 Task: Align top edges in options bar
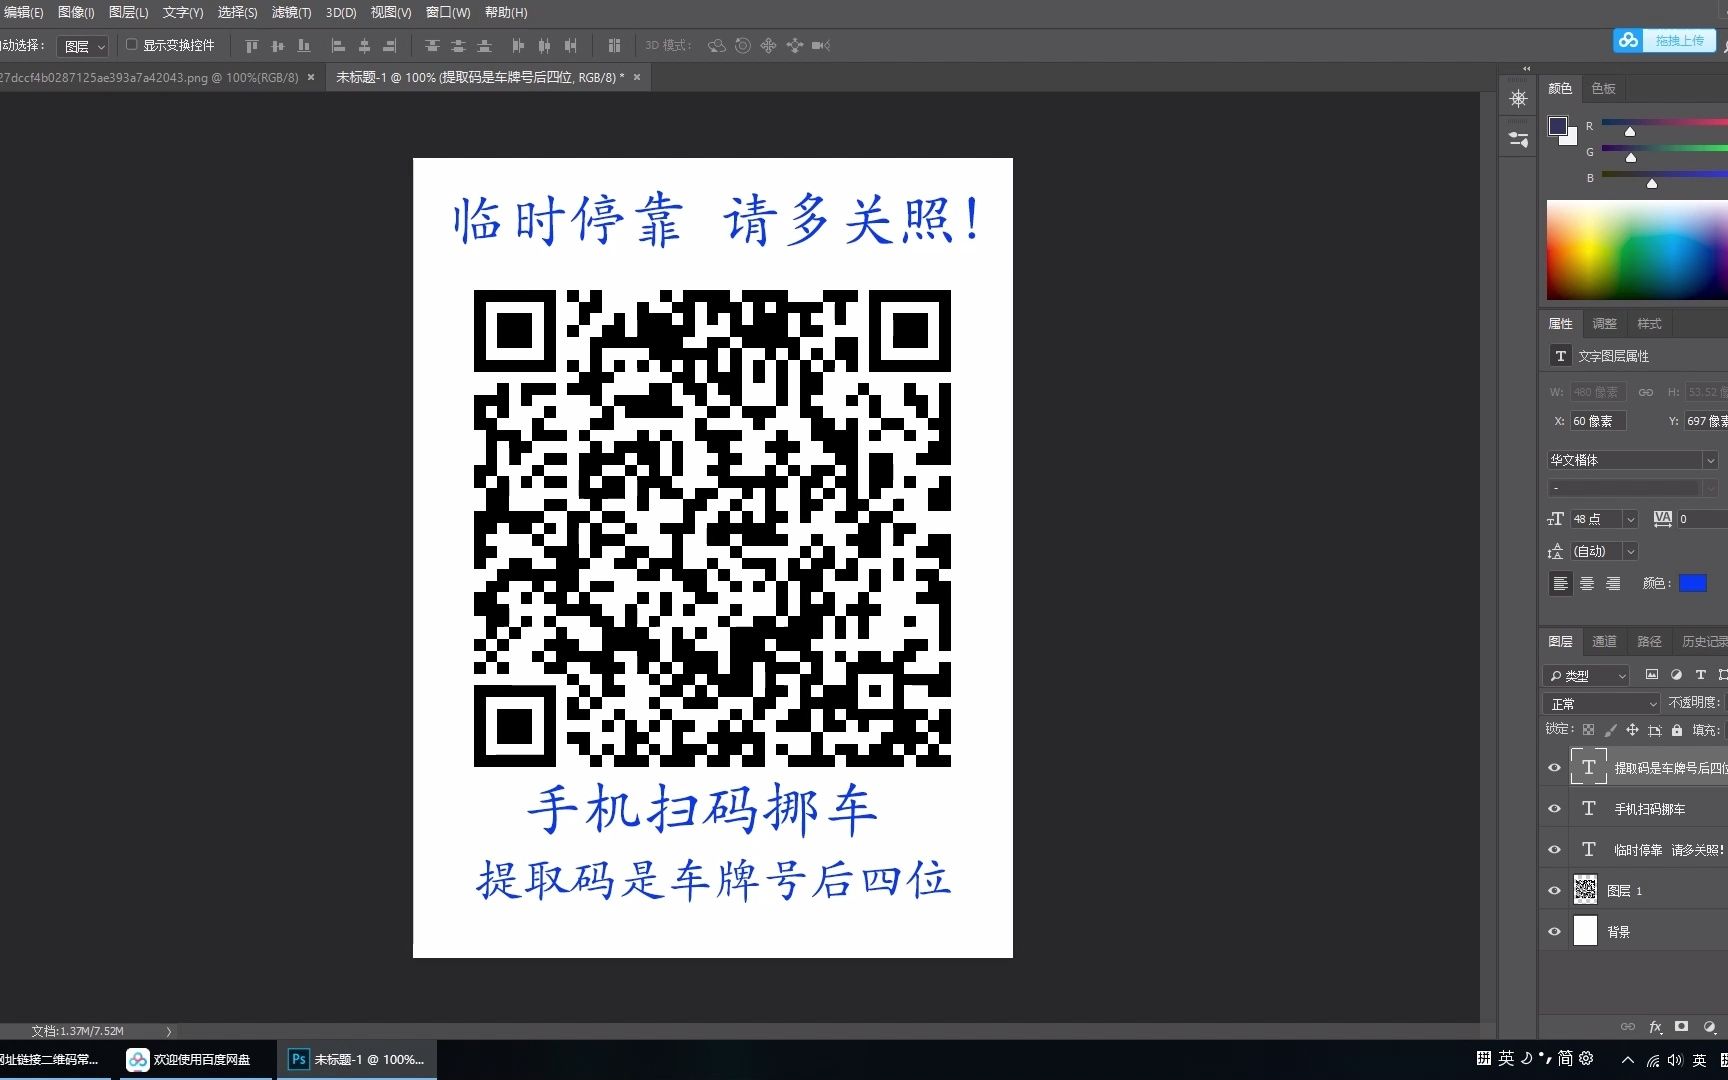tap(252, 46)
